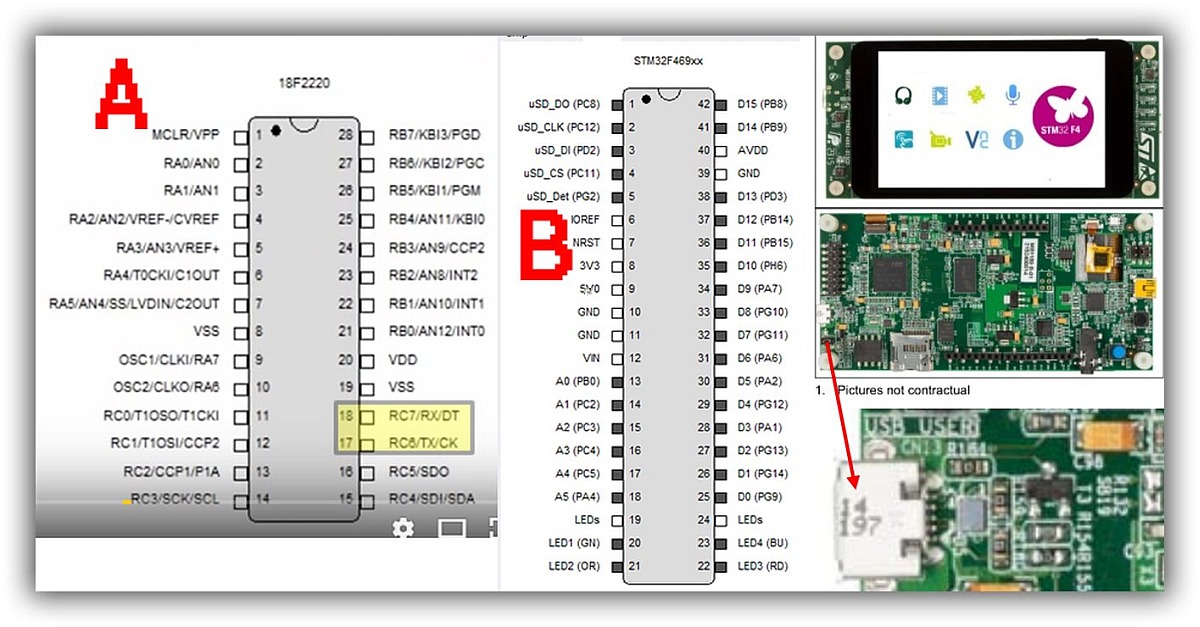Click the RC4/SDI/SDA pin label
This screenshot has width=1200, height=627.
point(430,499)
